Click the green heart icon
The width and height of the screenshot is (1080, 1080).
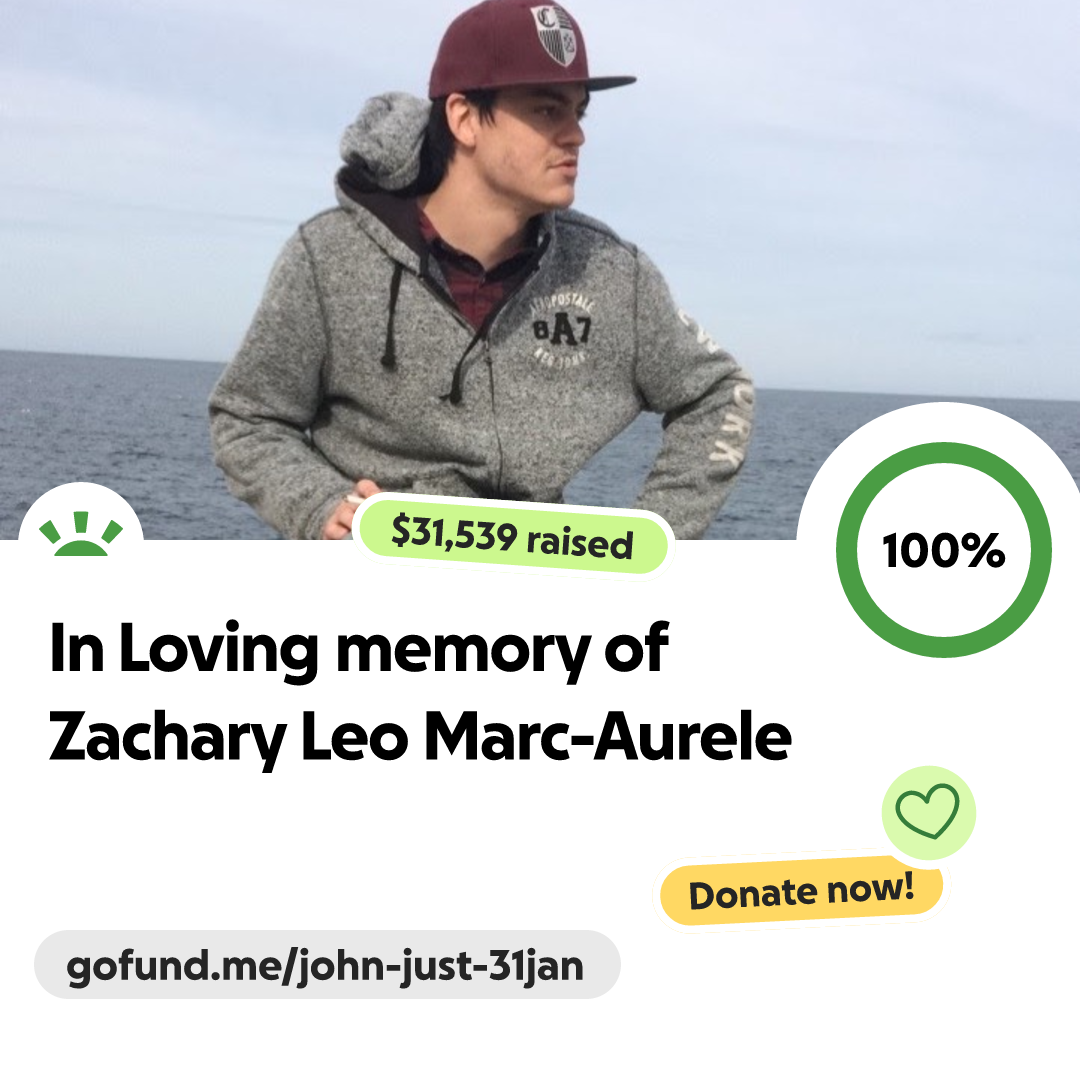927,811
